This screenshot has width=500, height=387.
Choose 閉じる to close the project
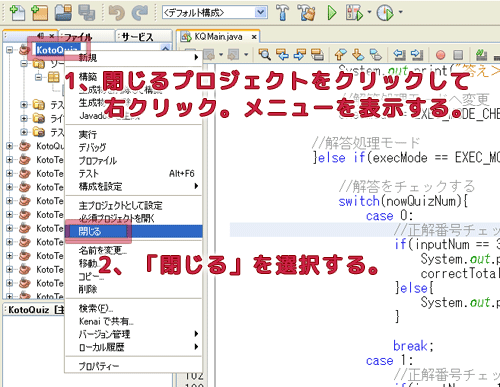tap(134, 231)
